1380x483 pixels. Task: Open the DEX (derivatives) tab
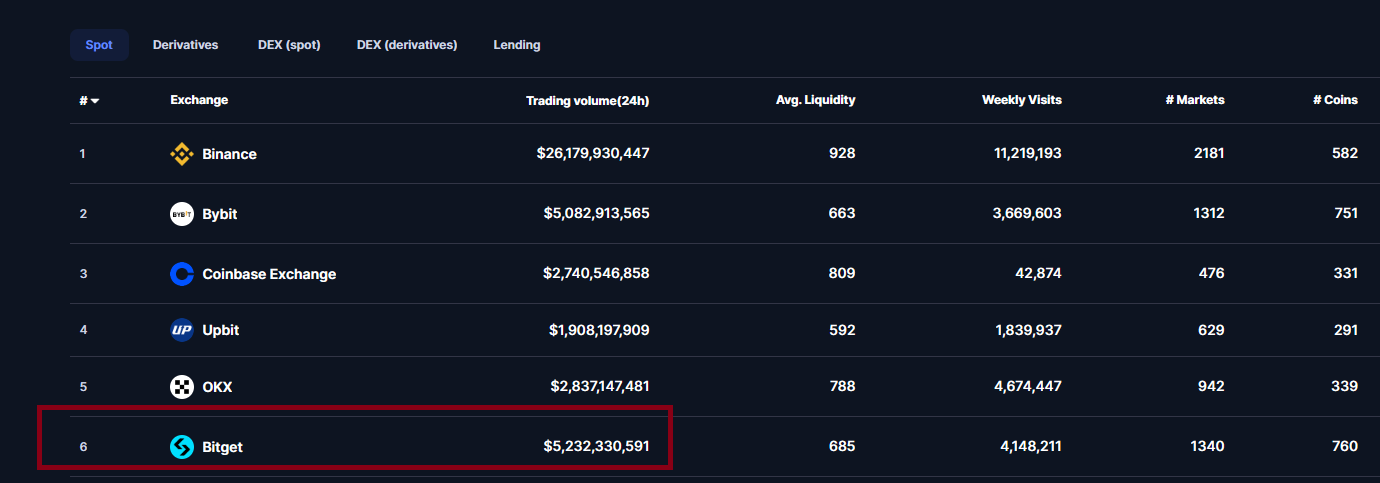point(407,45)
